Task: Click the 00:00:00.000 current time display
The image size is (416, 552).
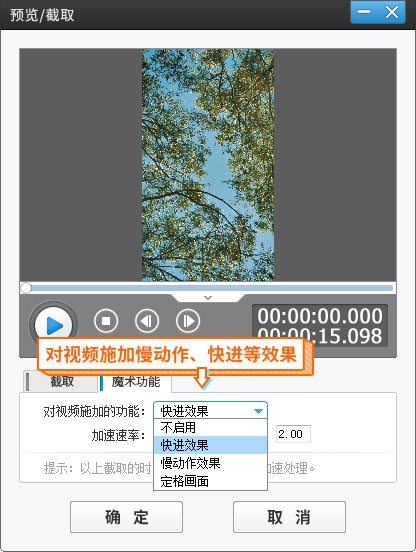Action: 320,316
